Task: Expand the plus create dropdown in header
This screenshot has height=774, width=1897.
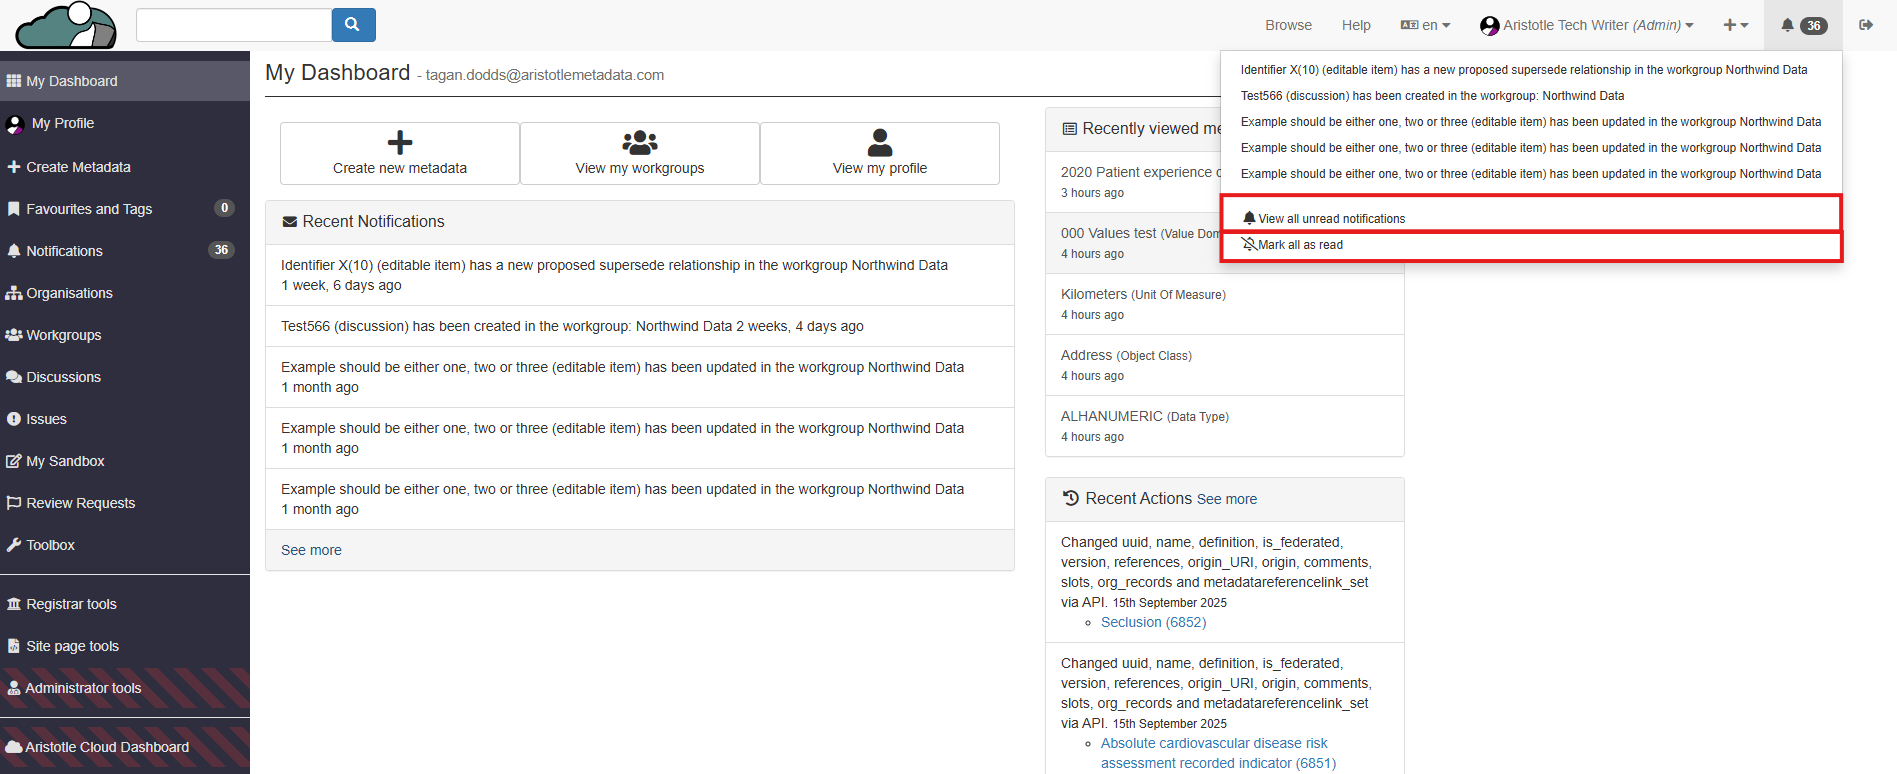Action: [1735, 25]
